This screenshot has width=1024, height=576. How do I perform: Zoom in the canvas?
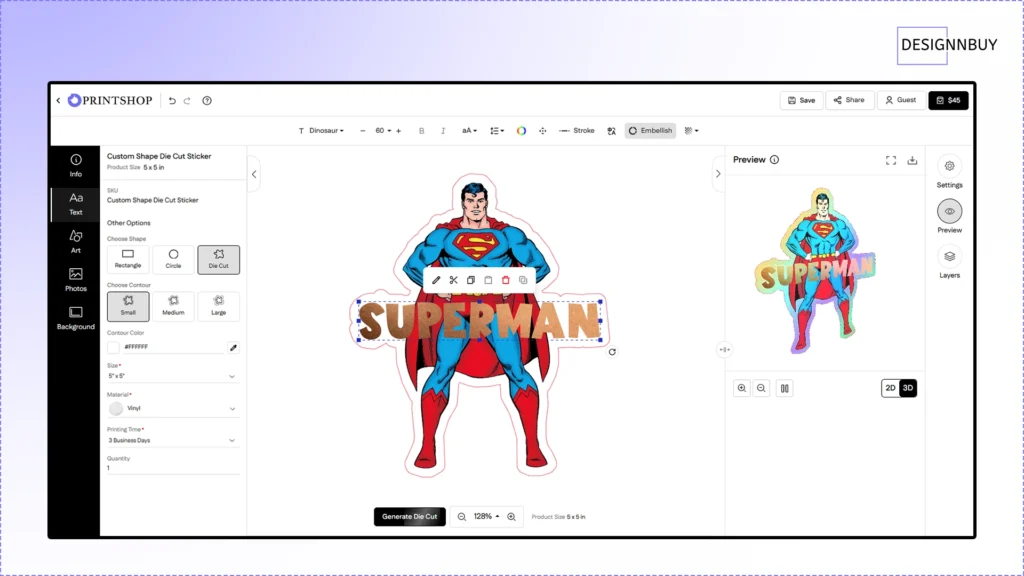click(x=511, y=517)
